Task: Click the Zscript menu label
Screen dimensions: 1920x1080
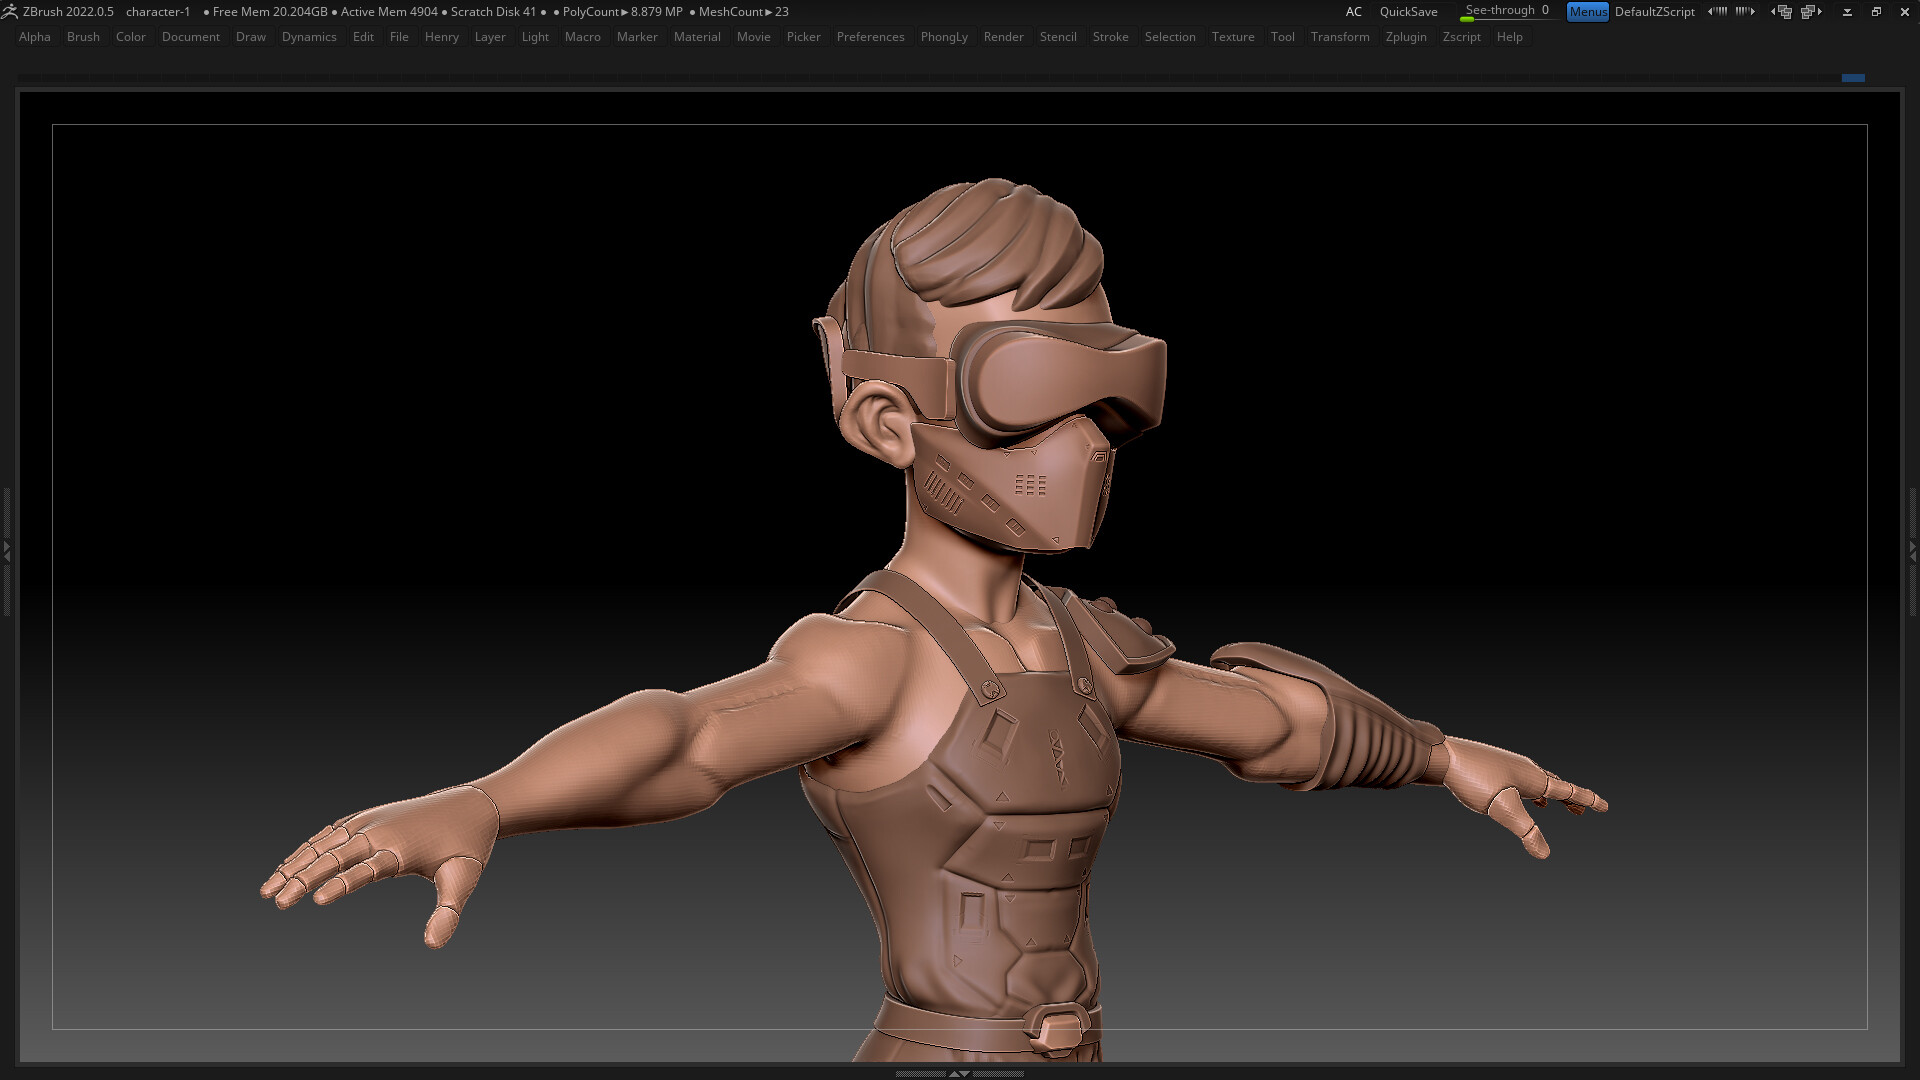Action: coord(1461,37)
